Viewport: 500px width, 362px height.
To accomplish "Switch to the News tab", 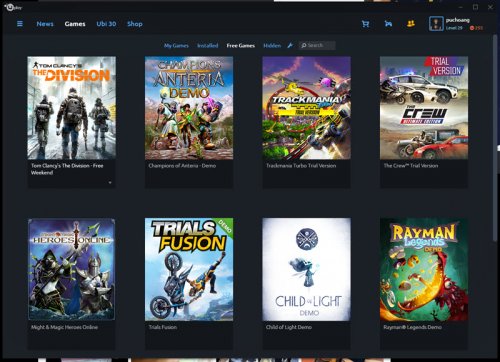I will 45,24.
